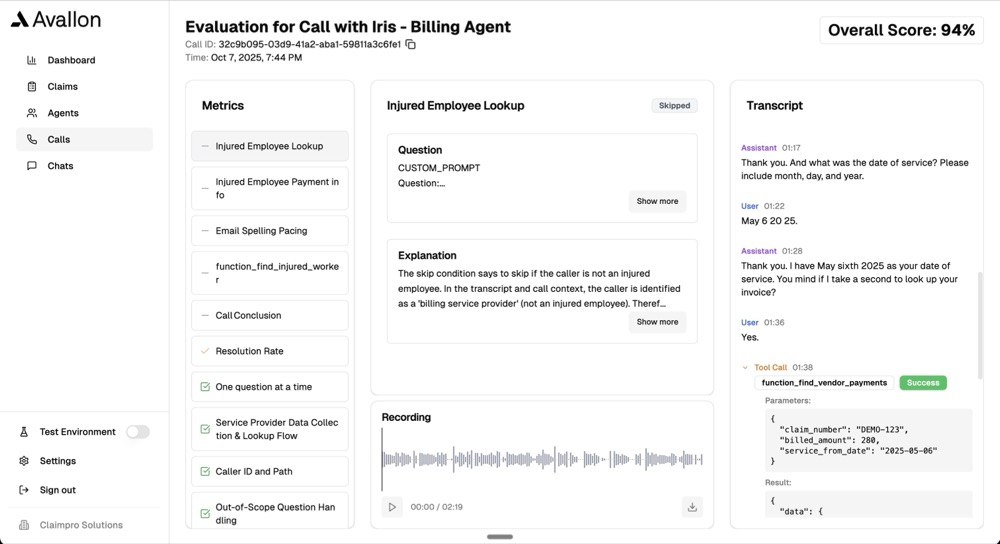Download the call recording
1000x544 pixels.
(692, 507)
